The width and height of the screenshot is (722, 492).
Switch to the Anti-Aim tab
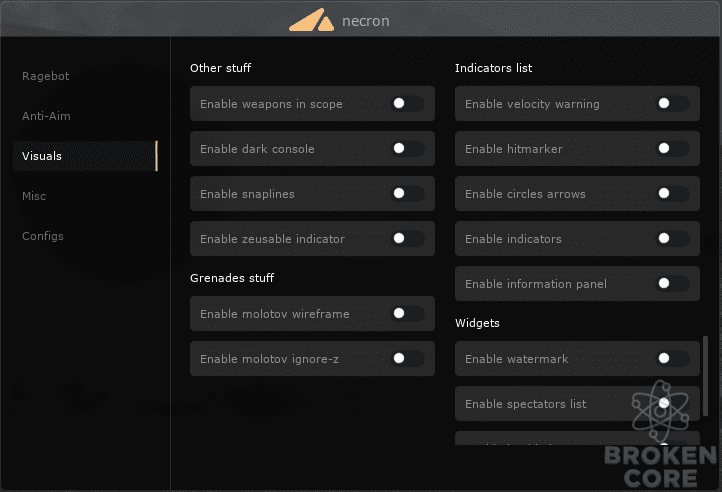tap(46, 116)
